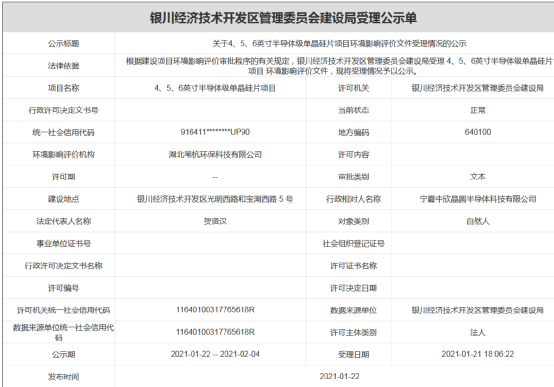Select the '许可机关统一社会信用代码' label
The image size is (554, 387).
coord(64,310)
